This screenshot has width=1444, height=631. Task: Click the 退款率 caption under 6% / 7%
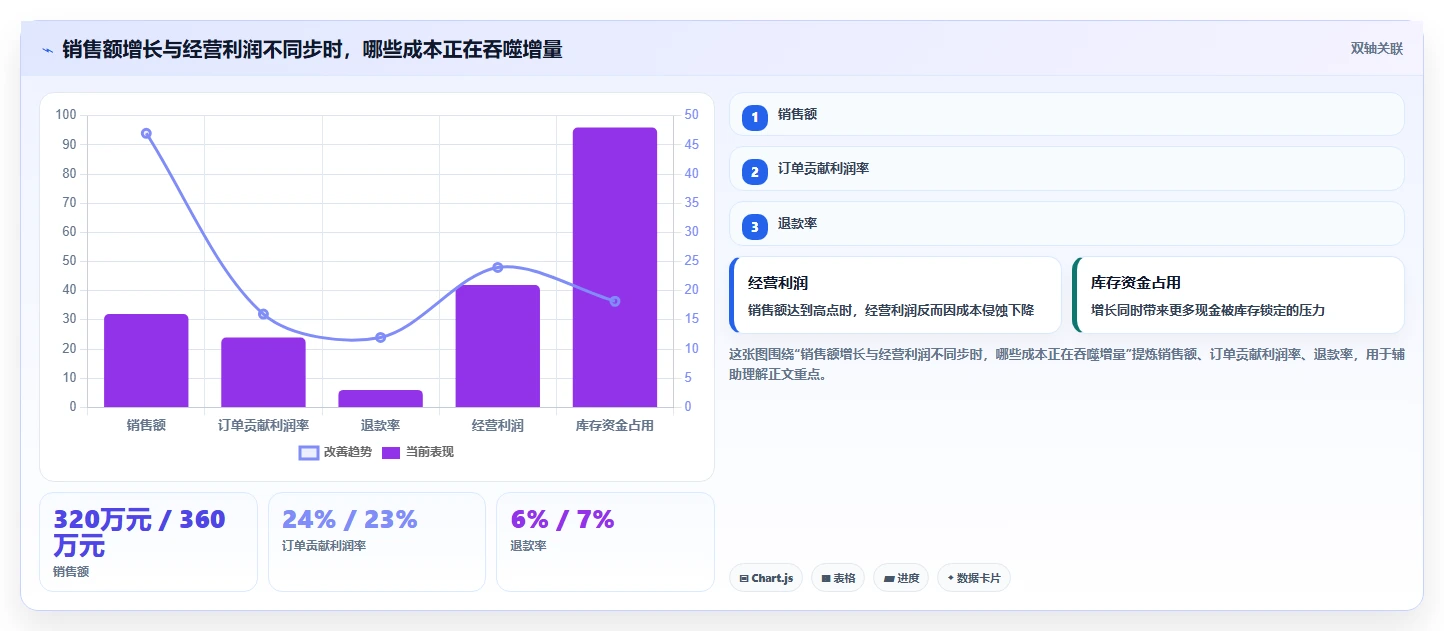tap(528, 546)
